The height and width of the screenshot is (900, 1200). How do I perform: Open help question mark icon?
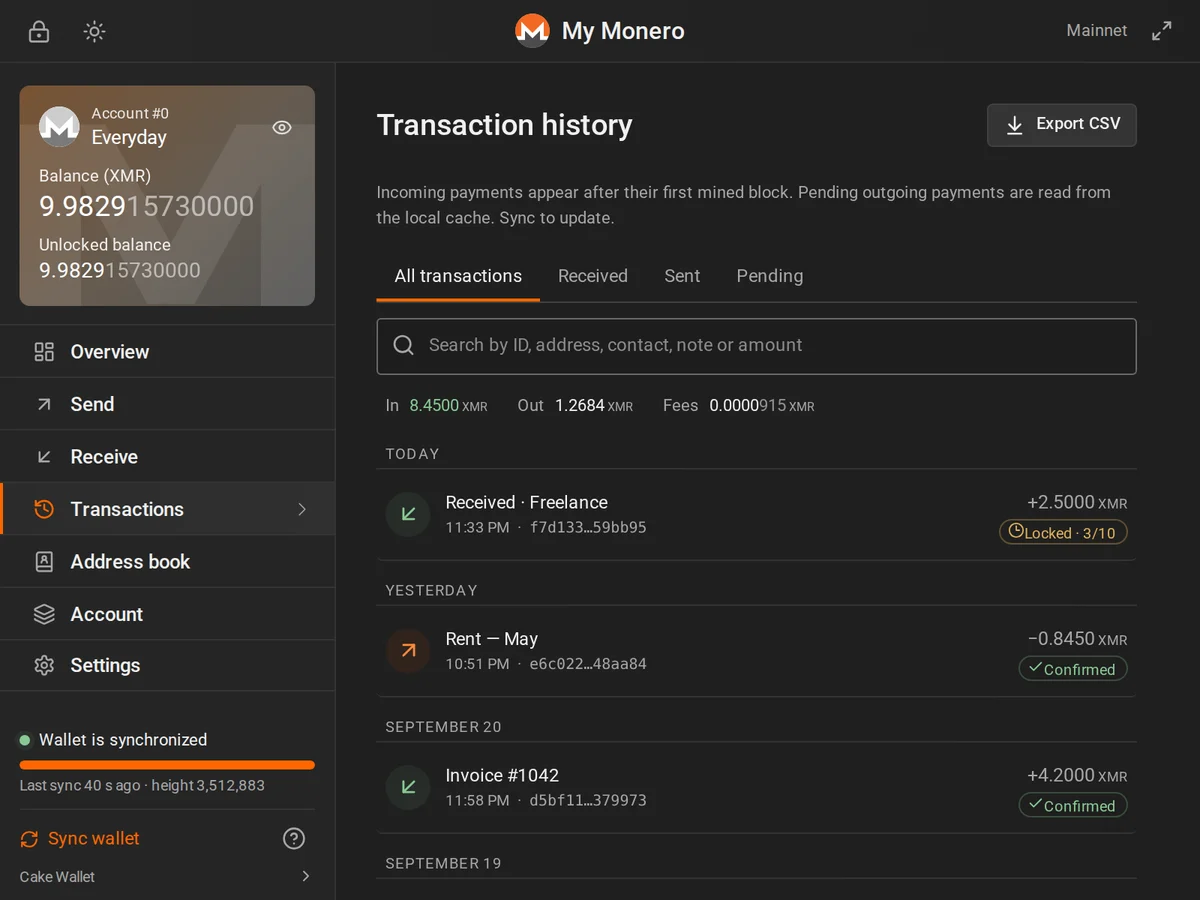pos(294,839)
